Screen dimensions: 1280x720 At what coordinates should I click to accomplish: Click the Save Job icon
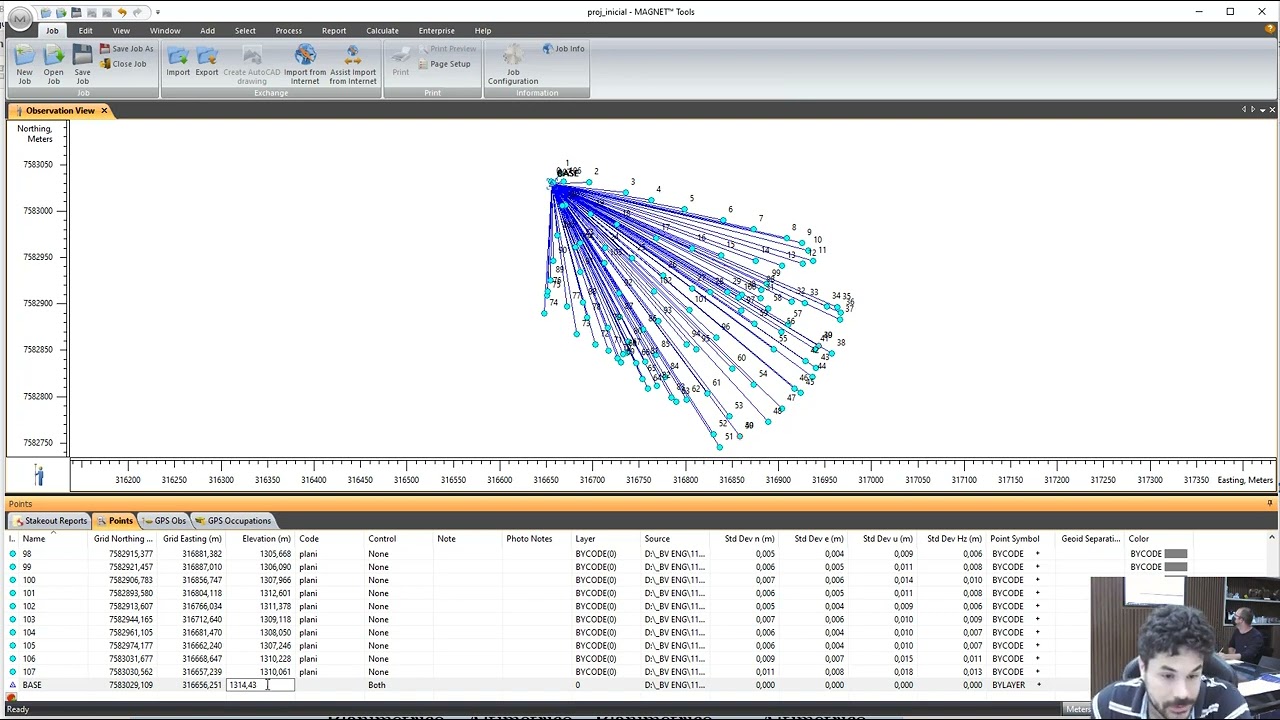point(82,64)
